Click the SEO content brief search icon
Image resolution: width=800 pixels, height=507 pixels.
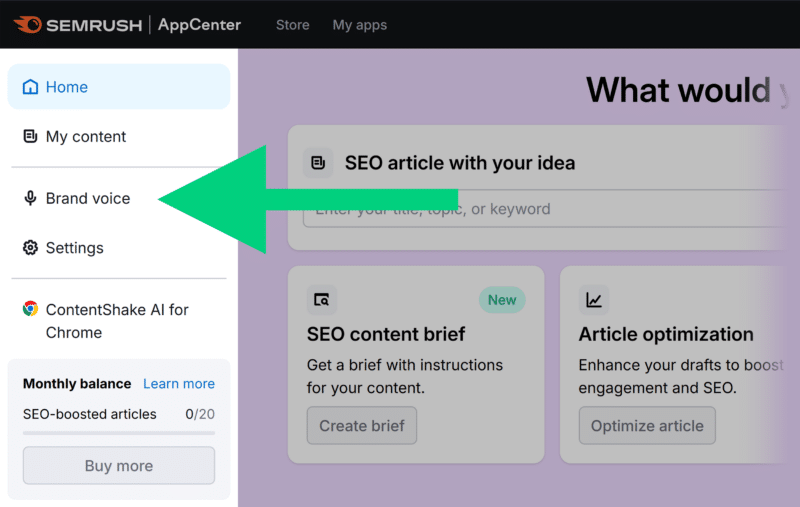(321, 299)
